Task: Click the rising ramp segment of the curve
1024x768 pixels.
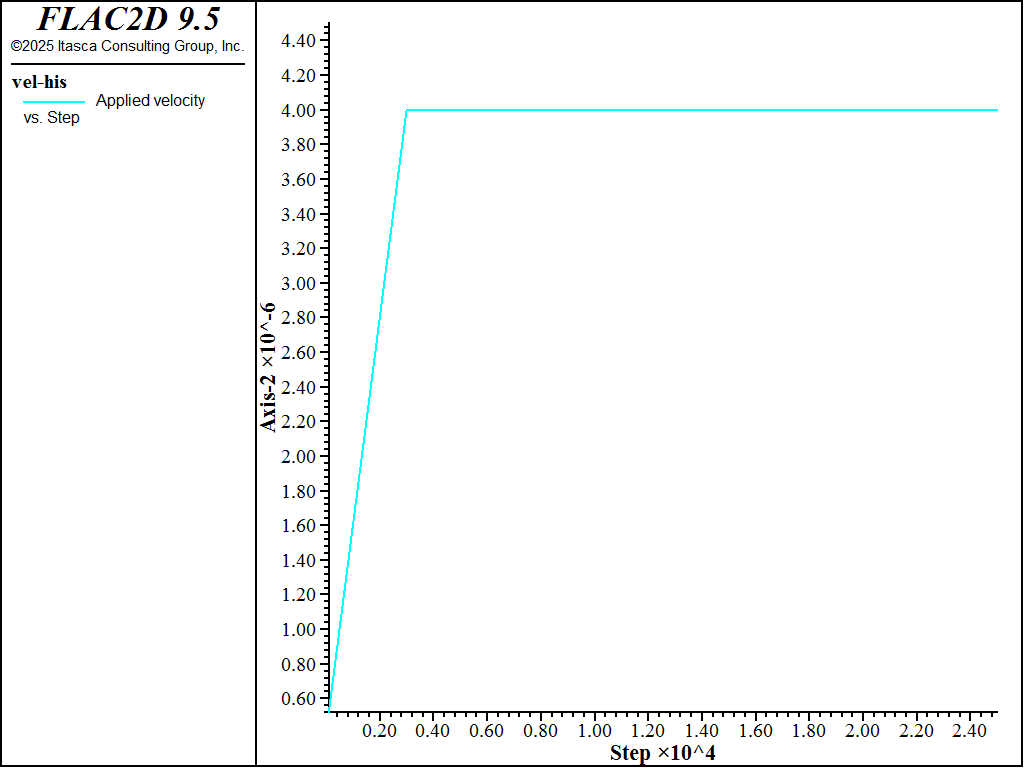Action: point(368,410)
